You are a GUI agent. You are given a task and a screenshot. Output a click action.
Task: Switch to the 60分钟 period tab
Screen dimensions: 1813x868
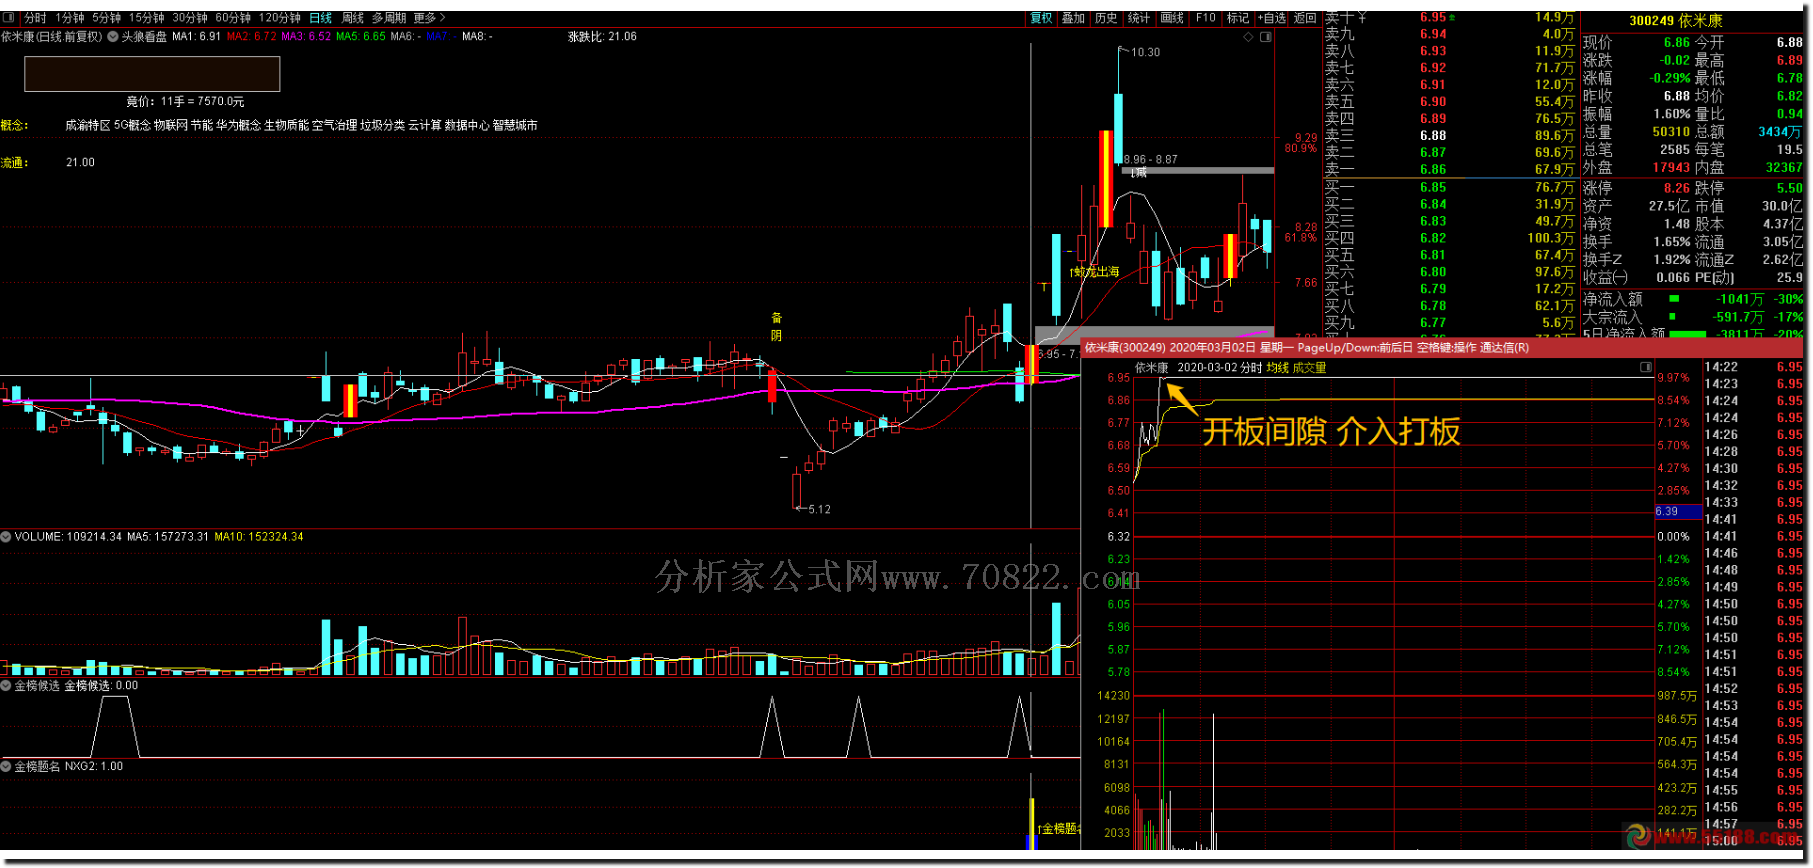click(233, 18)
